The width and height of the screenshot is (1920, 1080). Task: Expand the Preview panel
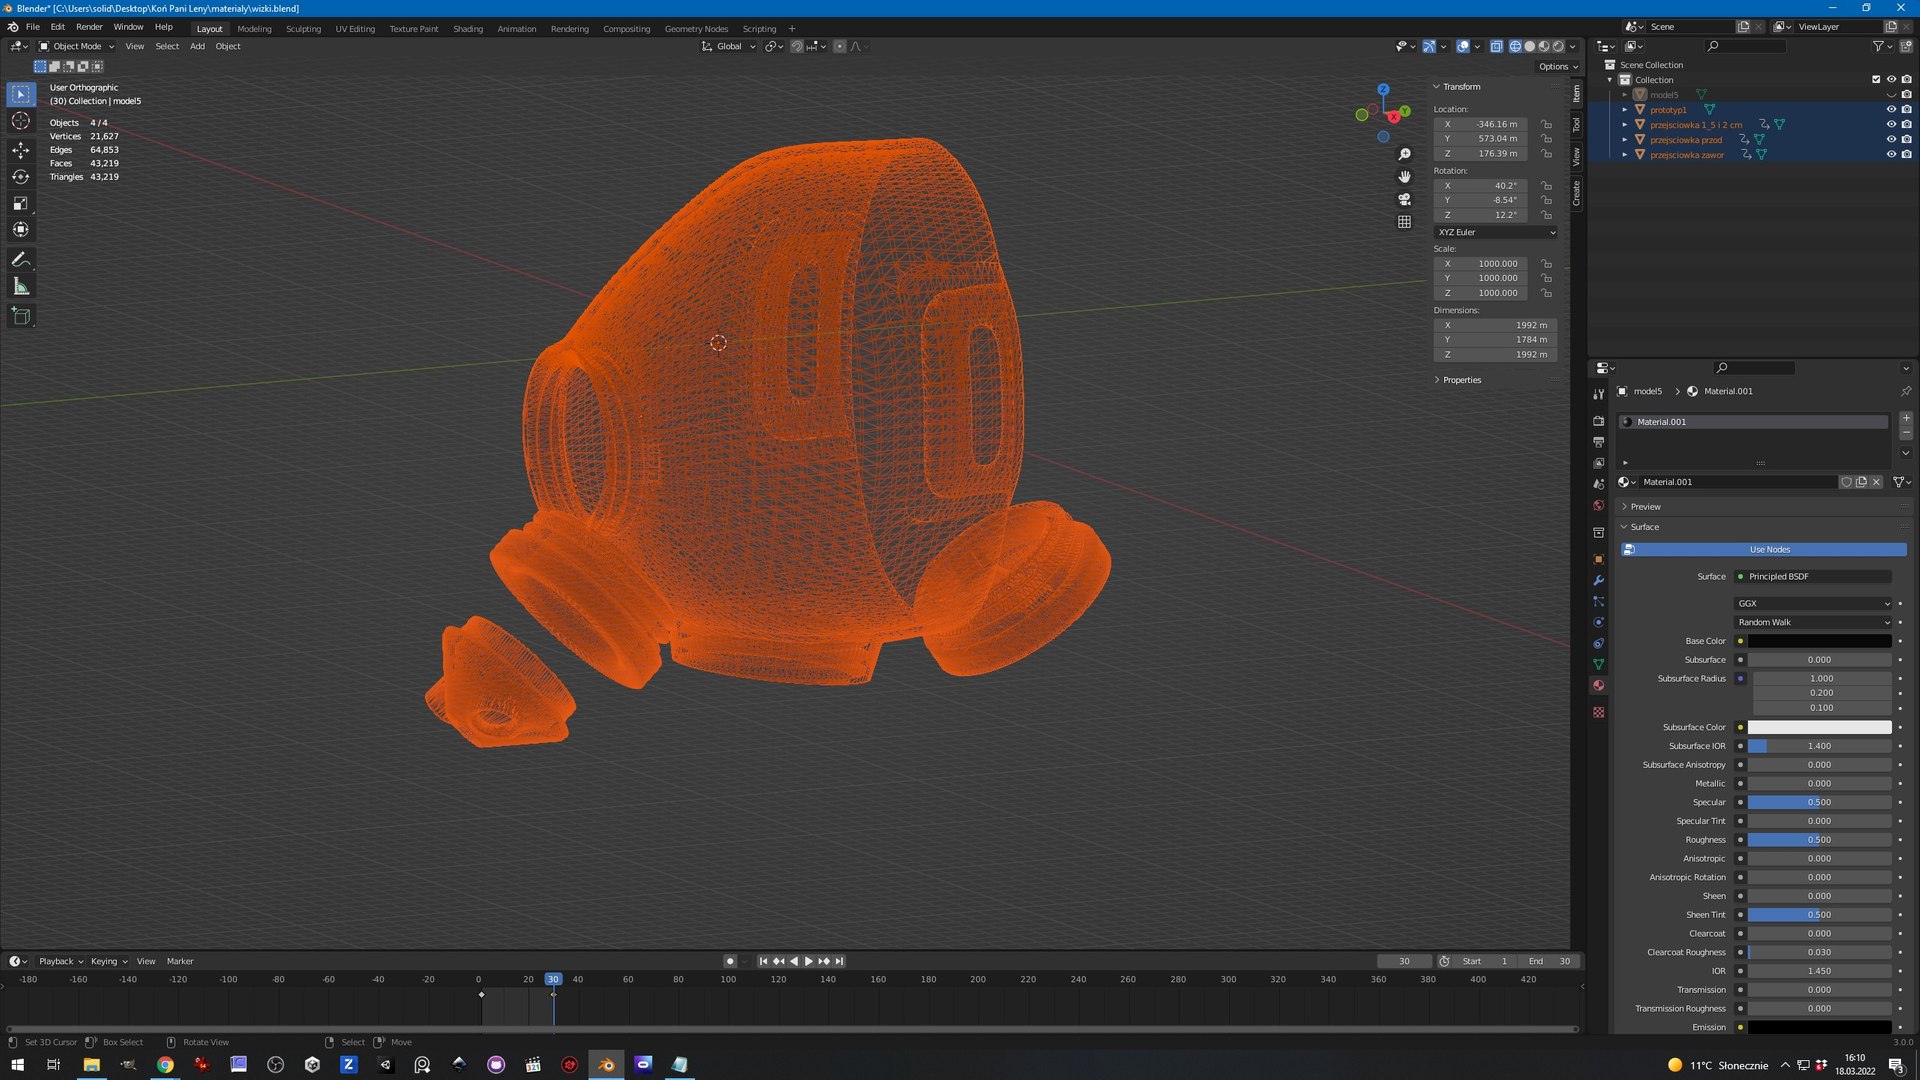tap(1645, 507)
